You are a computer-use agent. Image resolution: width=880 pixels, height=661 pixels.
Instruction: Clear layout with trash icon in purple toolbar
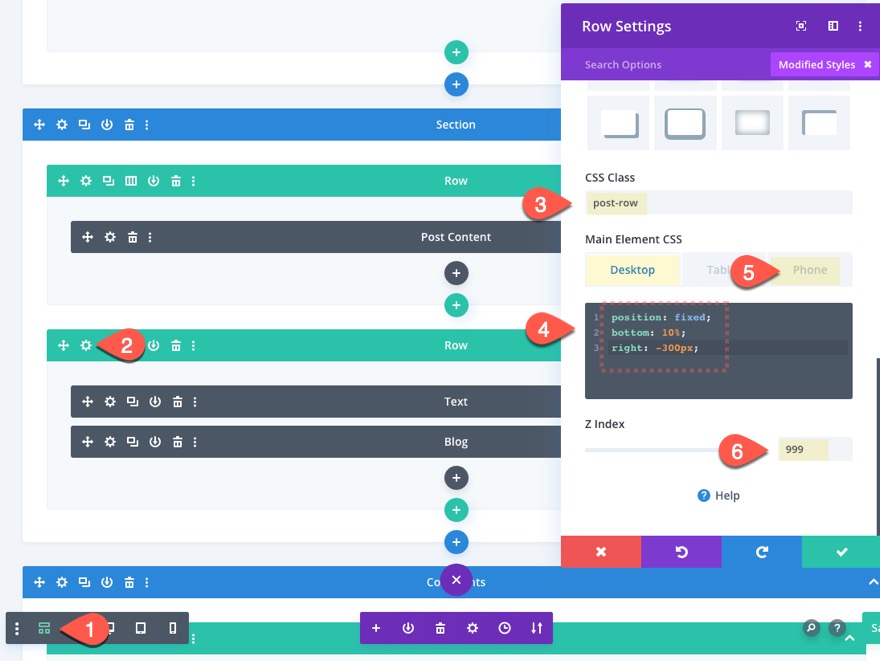[441, 628]
